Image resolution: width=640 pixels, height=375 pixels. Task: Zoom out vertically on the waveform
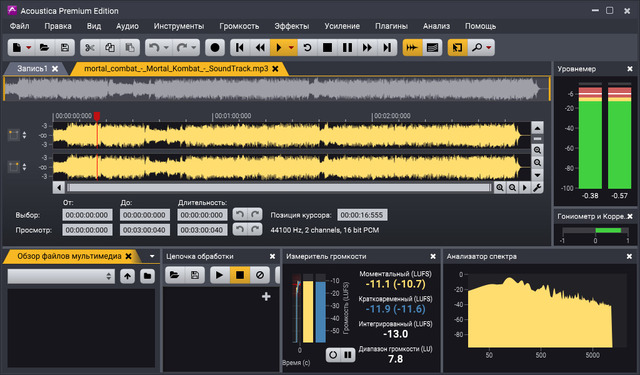[x=537, y=163]
